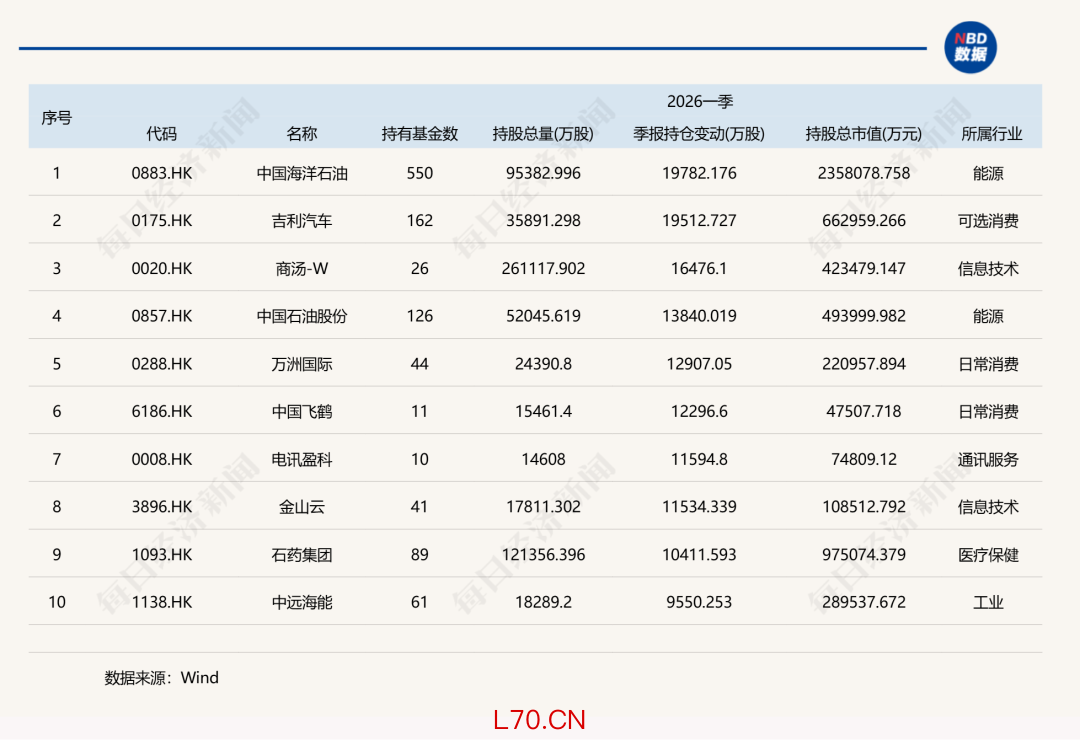The image size is (1080, 740).
Task: Click stock code 0857.HK
Action: (162, 316)
